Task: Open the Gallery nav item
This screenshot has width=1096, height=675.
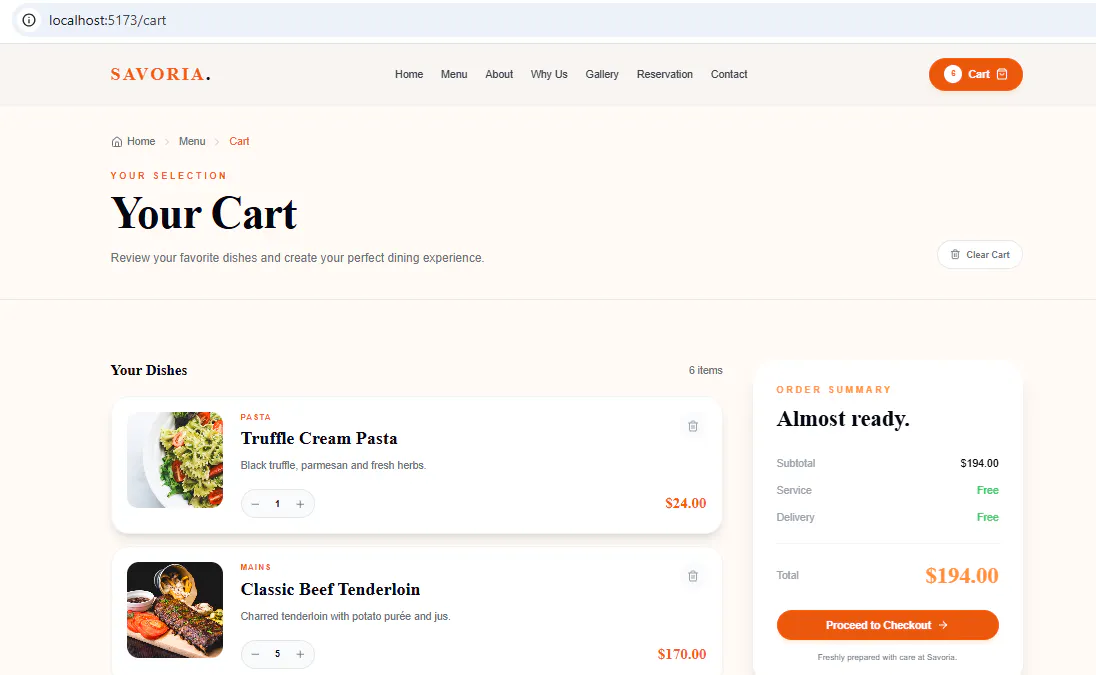Action: coord(602,74)
